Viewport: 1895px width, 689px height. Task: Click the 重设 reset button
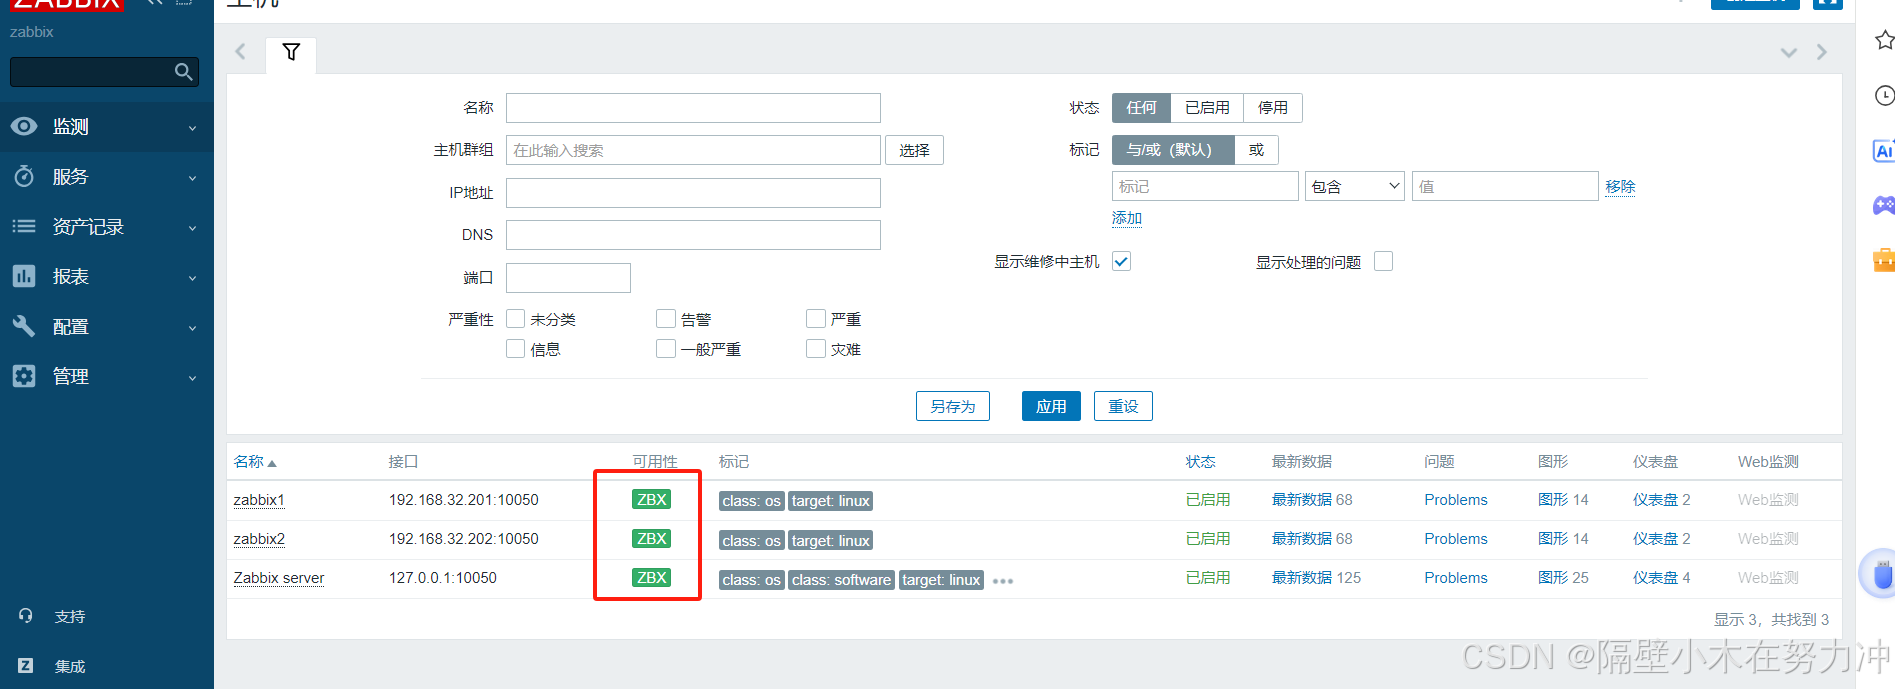[1123, 406]
